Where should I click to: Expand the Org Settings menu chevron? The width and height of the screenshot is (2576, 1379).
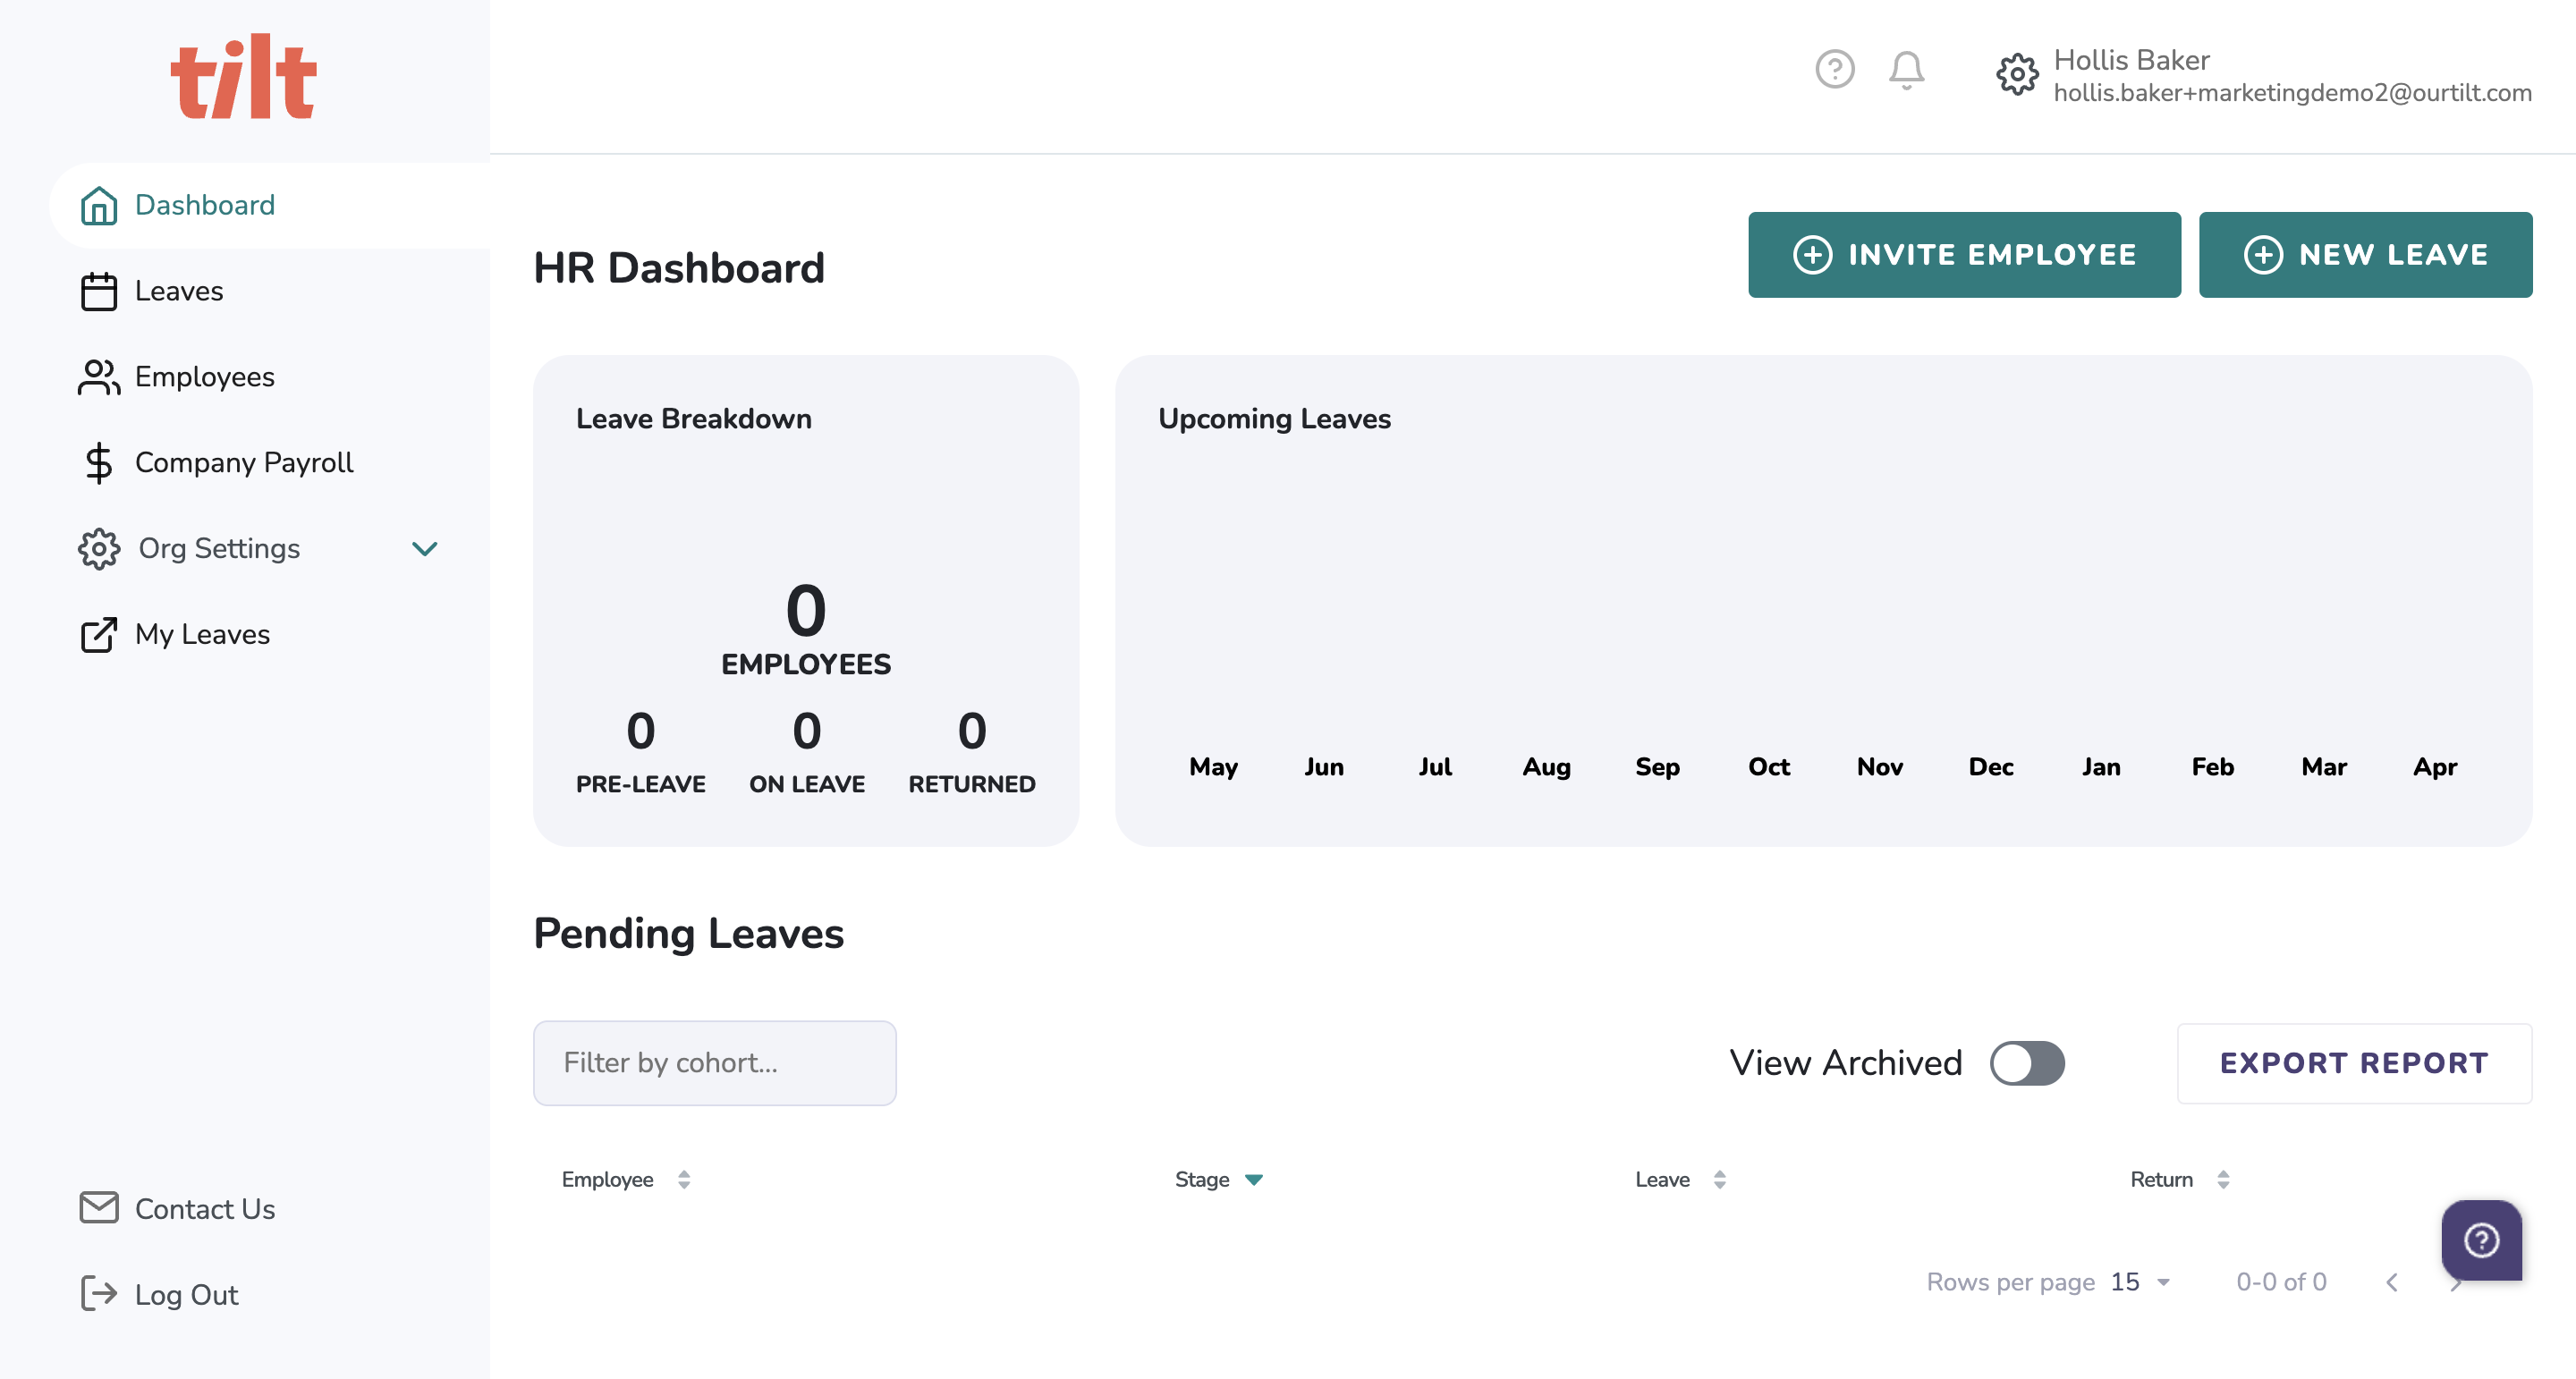[425, 548]
